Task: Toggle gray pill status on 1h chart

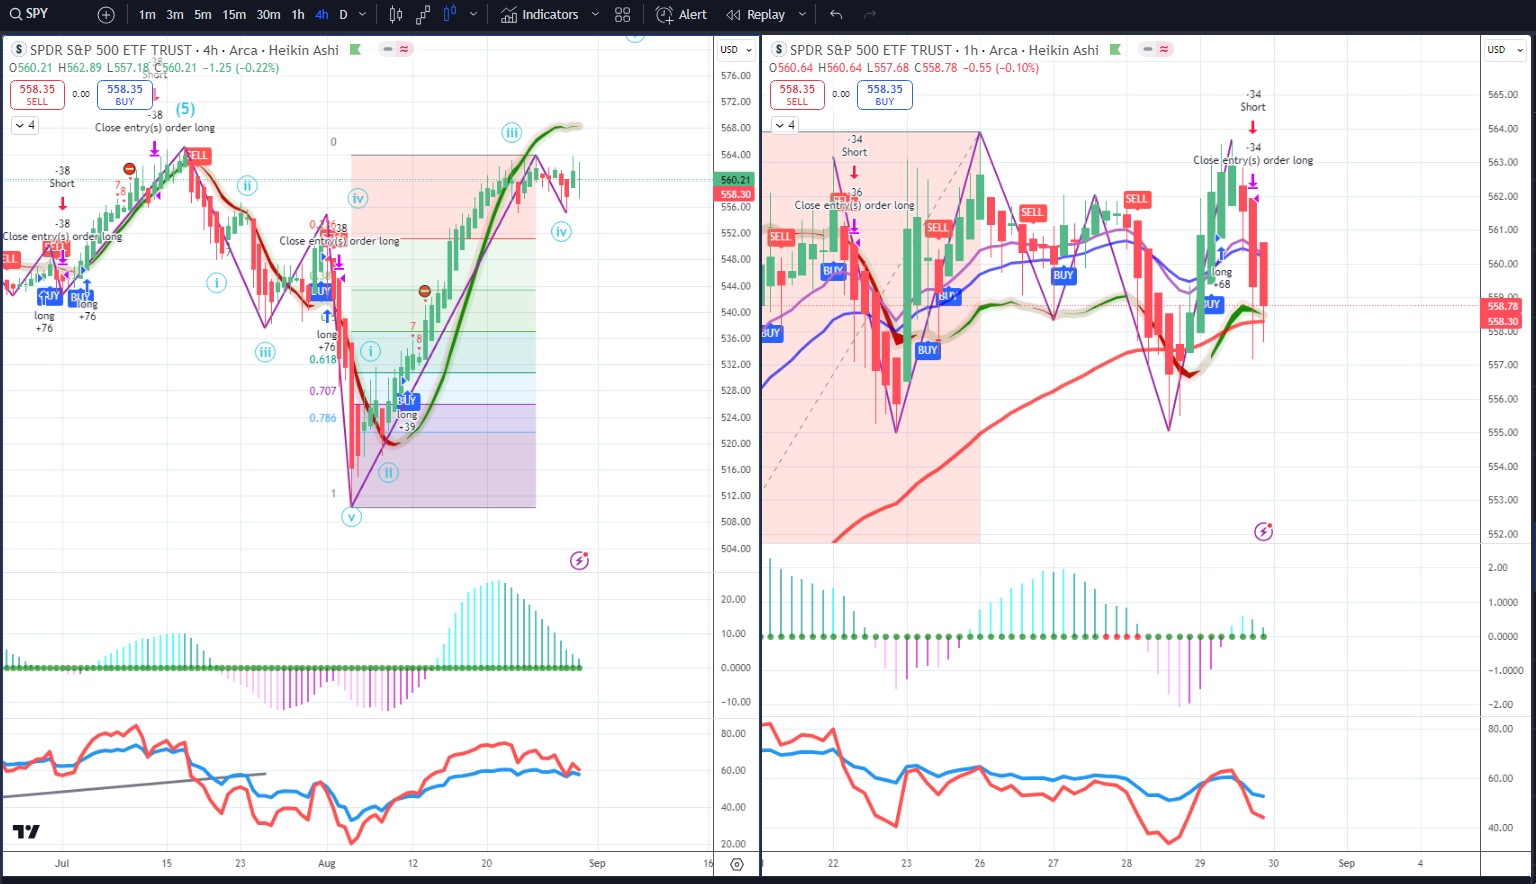Action: tap(1148, 49)
